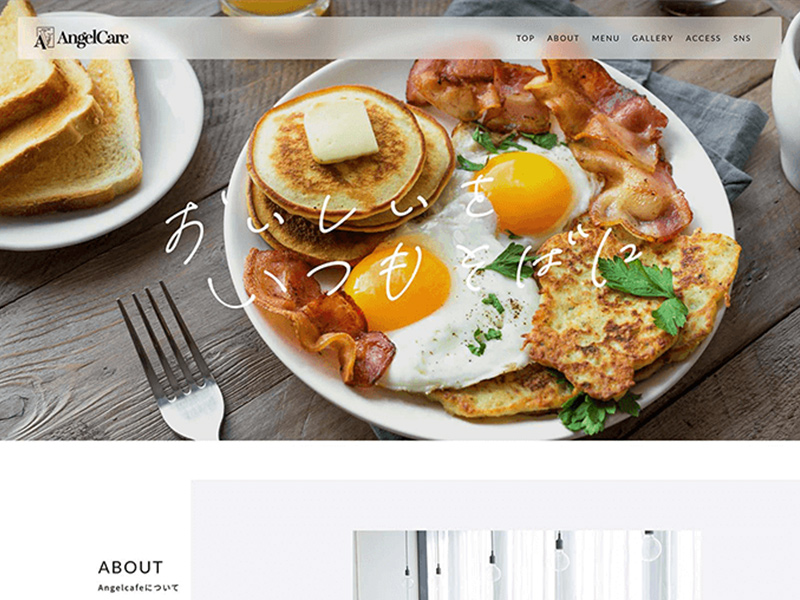The image size is (800, 600).
Task: Open the ACCESS navigation link
Action: [703, 38]
